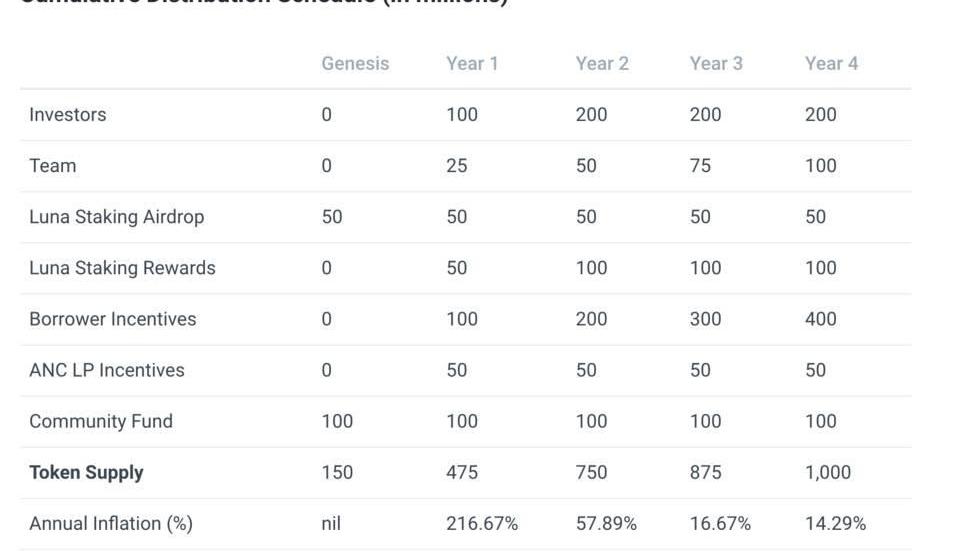Click the Team row label
Image resolution: width=960 pixels, height=551 pixels.
coord(53,166)
